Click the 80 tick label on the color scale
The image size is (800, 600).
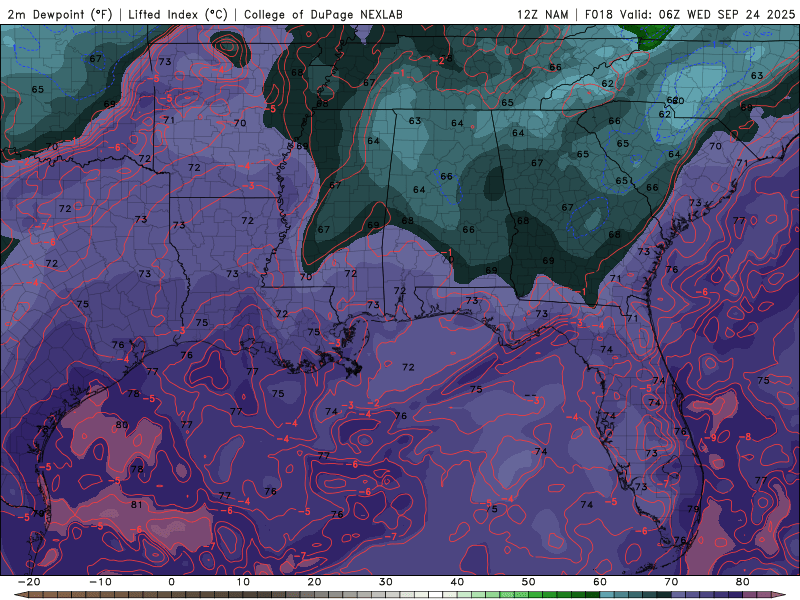tap(743, 582)
